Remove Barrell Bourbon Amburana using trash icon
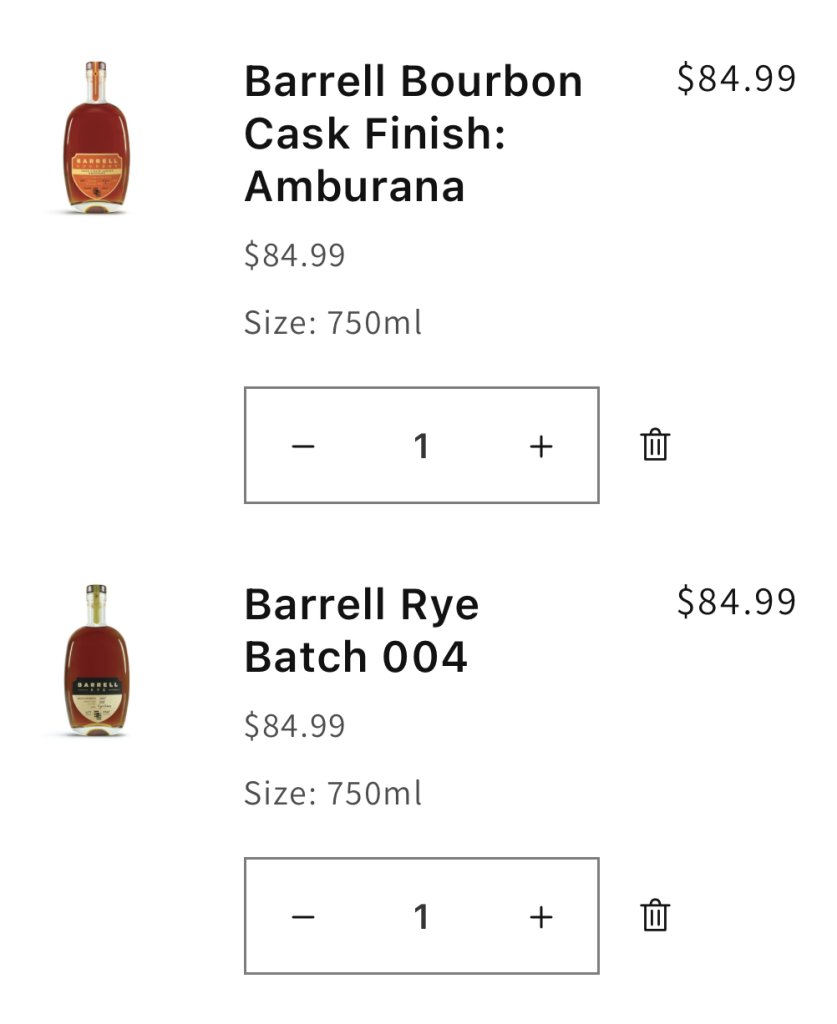The width and height of the screenshot is (837, 1024). [655, 444]
